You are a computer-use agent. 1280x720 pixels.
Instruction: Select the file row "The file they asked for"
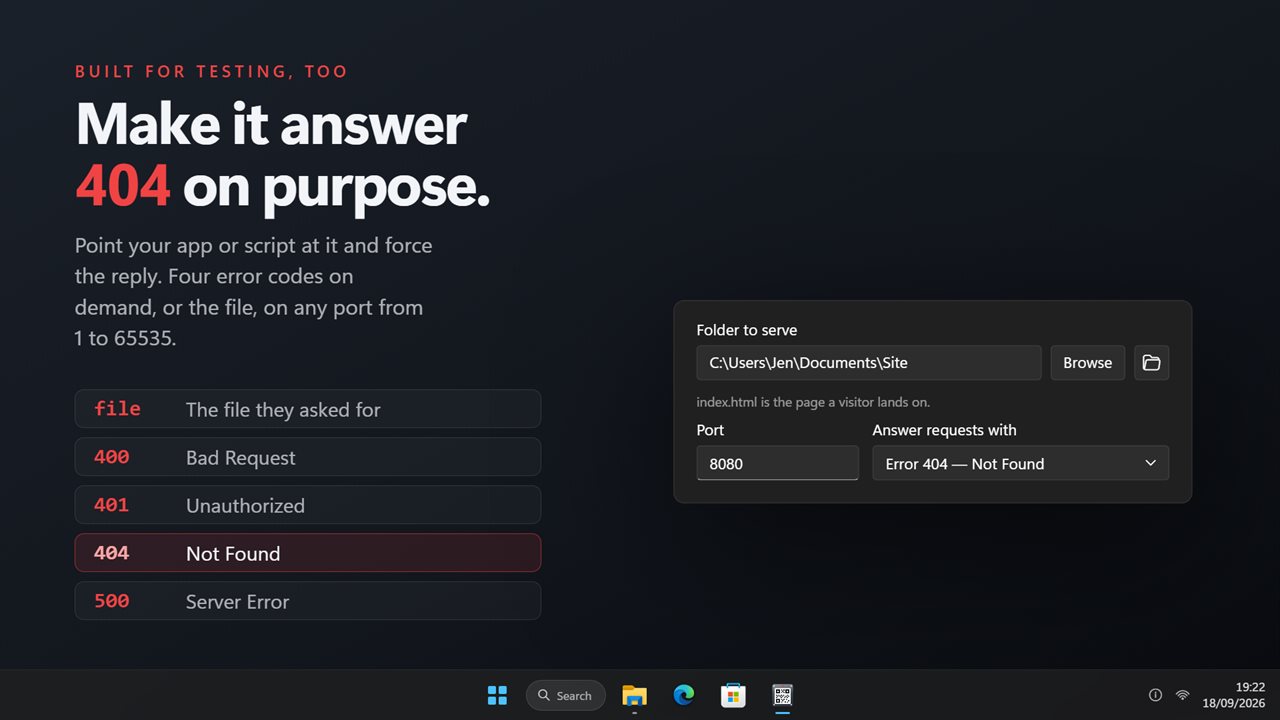pos(308,409)
